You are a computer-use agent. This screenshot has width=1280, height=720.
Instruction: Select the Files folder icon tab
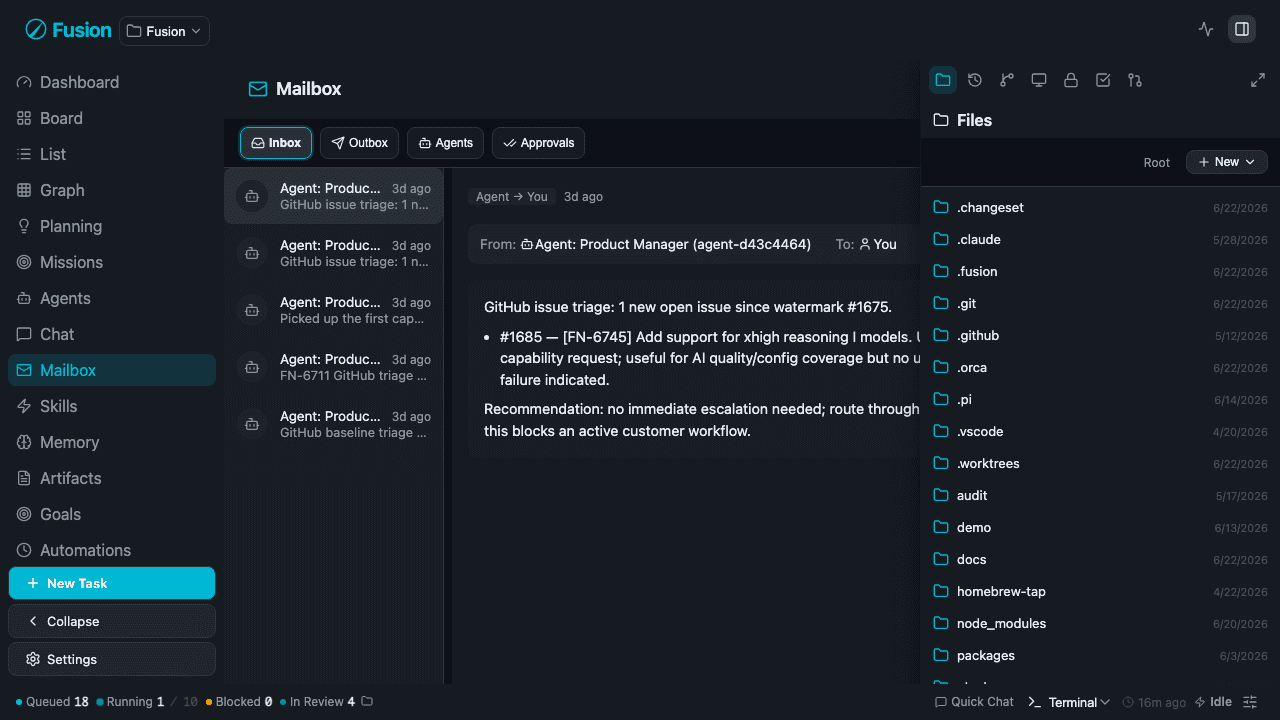point(943,80)
